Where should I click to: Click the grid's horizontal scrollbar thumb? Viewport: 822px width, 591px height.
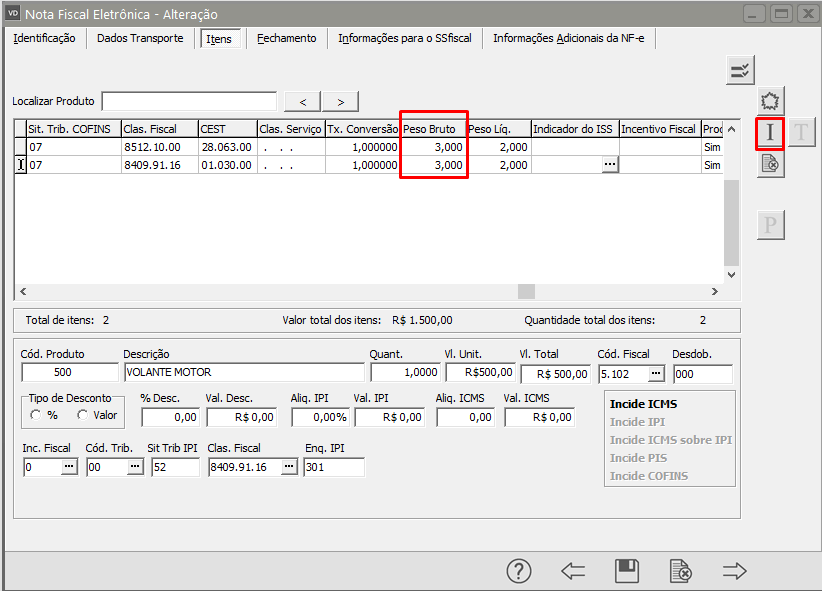[x=526, y=291]
